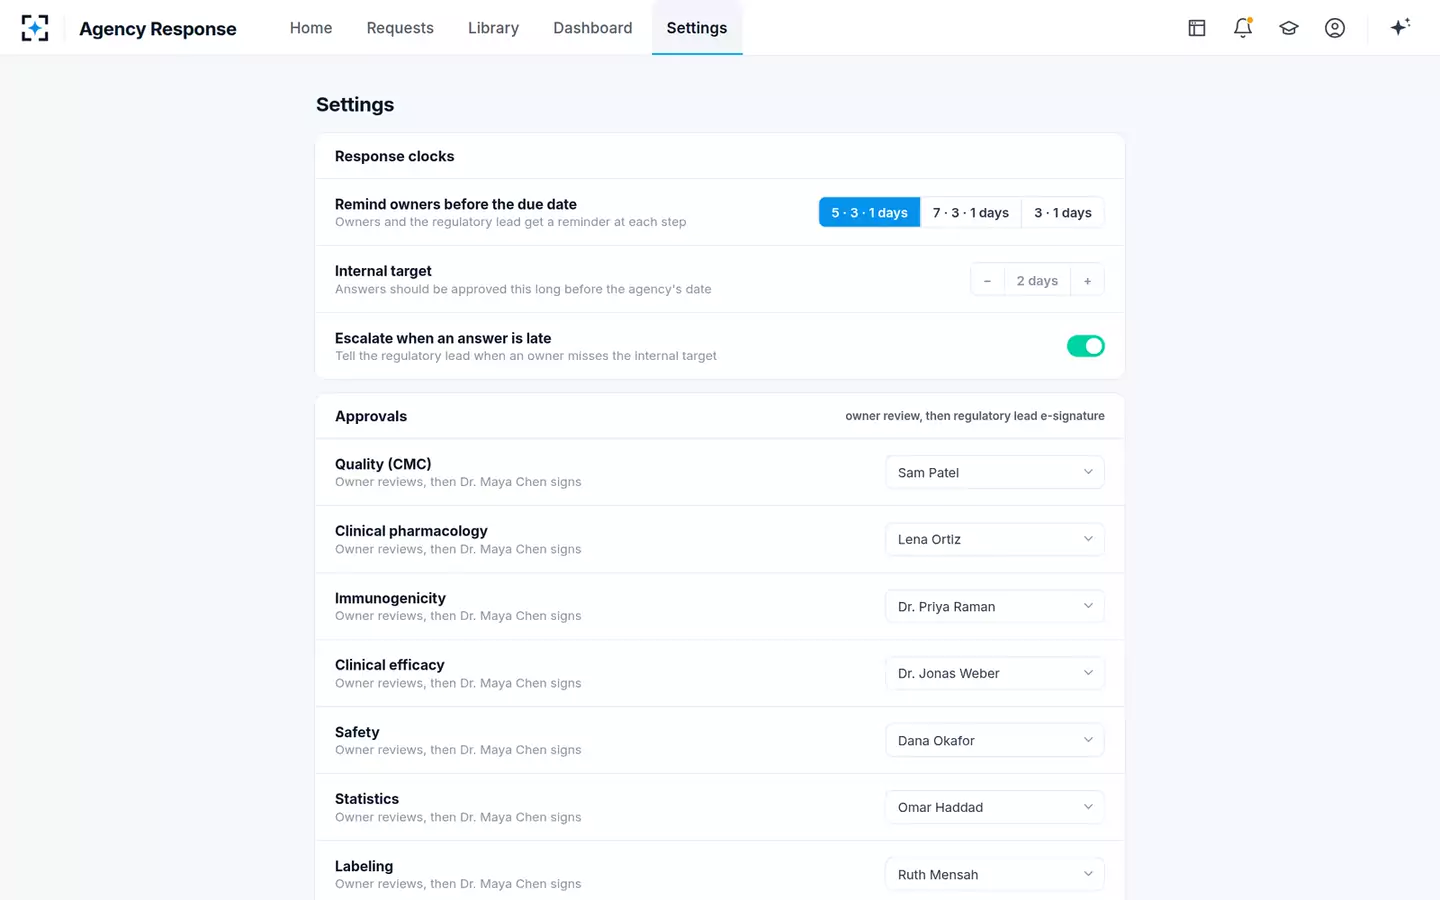The width and height of the screenshot is (1440, 900).
Task: Click the Clinical efficacy row label
Action: click(x=390, y=665)
